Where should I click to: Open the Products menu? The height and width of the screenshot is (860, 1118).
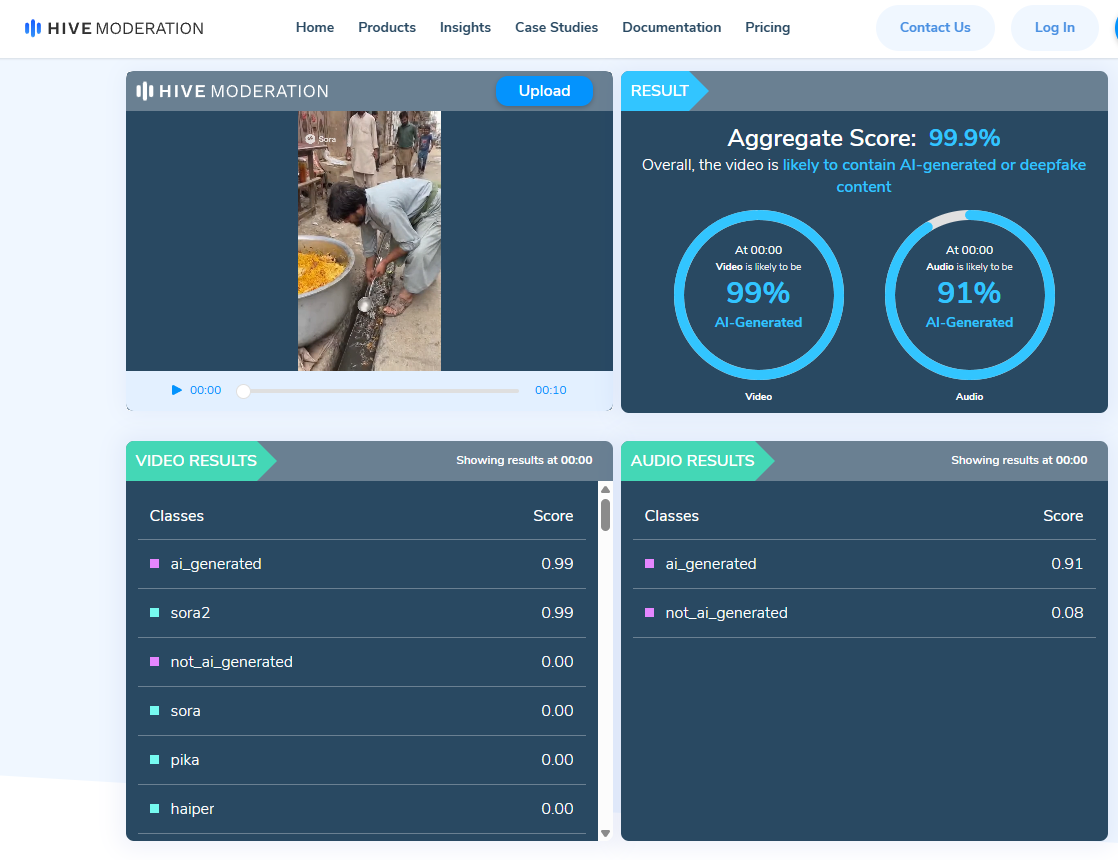tap(387, 28)
